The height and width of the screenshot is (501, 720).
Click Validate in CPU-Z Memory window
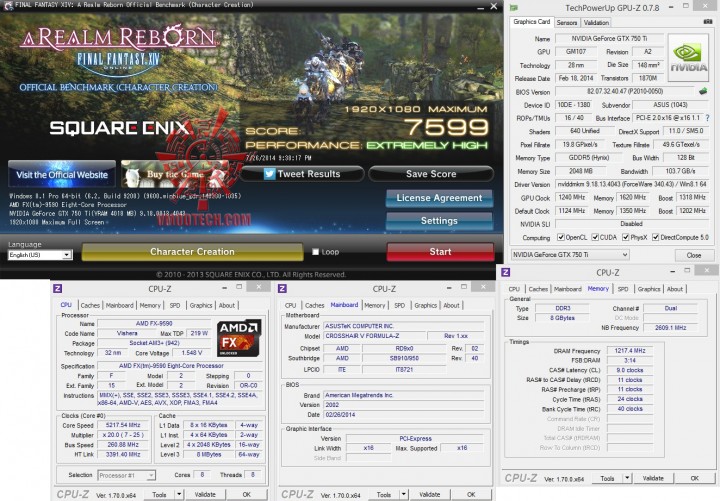coord(652,478)
